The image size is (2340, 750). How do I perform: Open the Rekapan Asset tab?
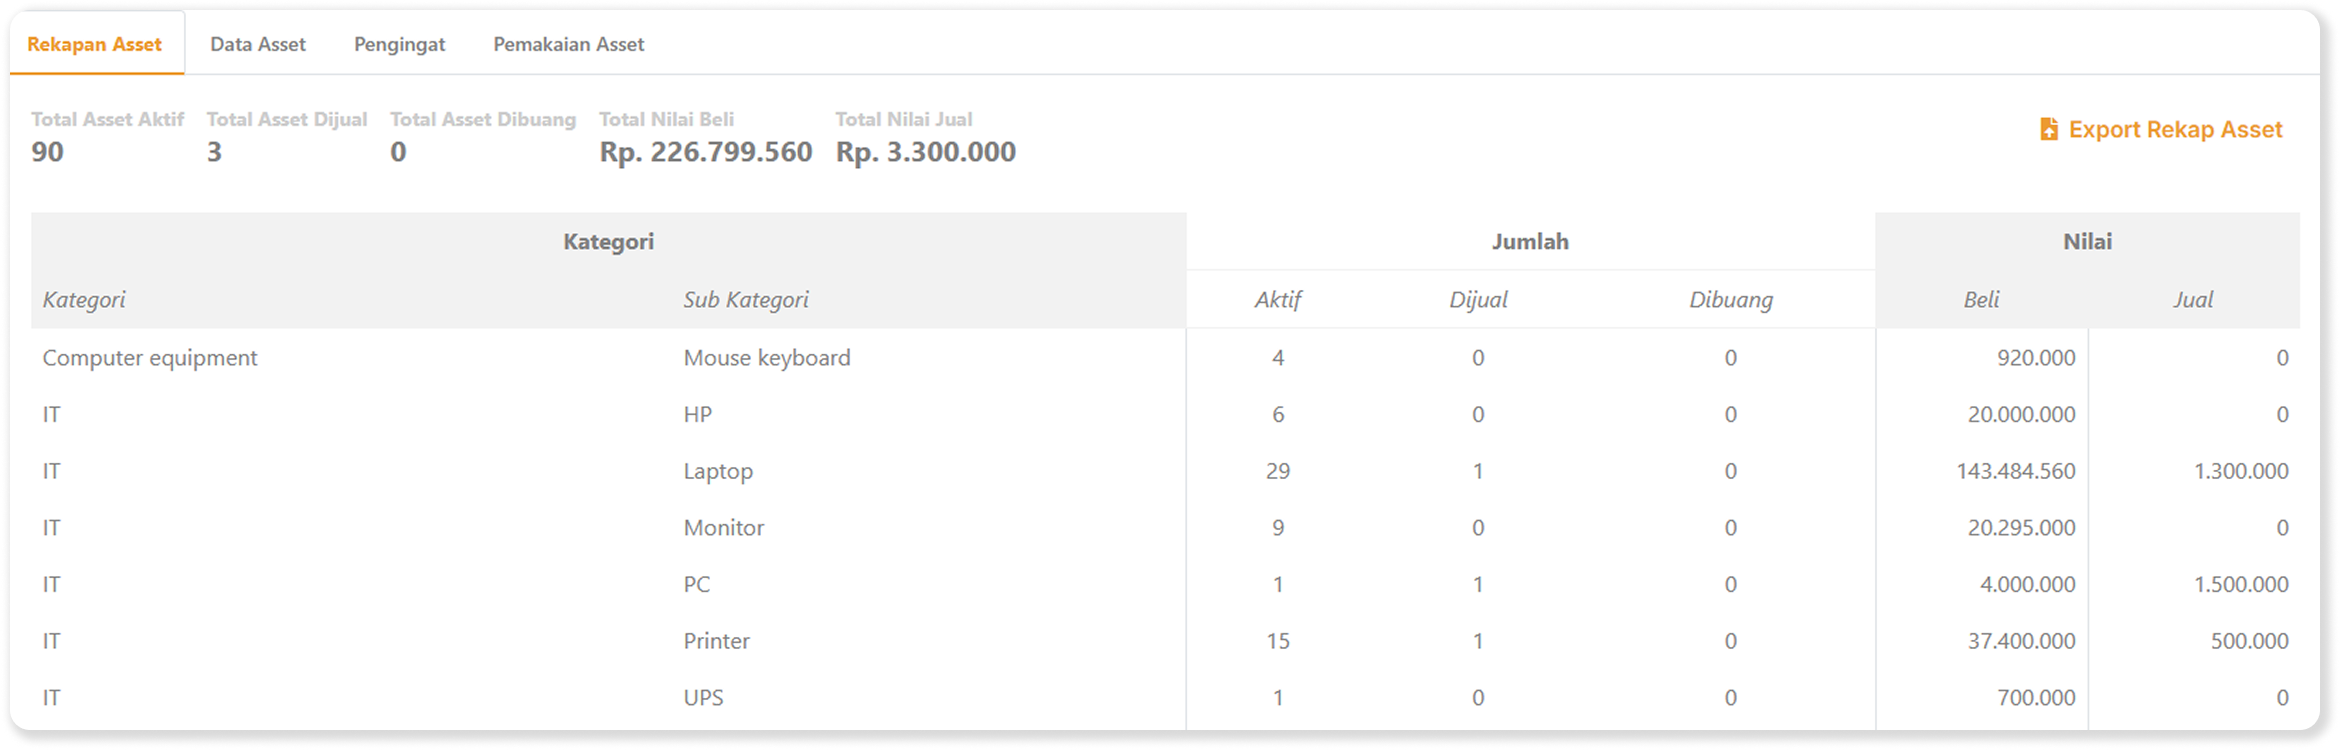pyautogui.click(x=95, y=44)
